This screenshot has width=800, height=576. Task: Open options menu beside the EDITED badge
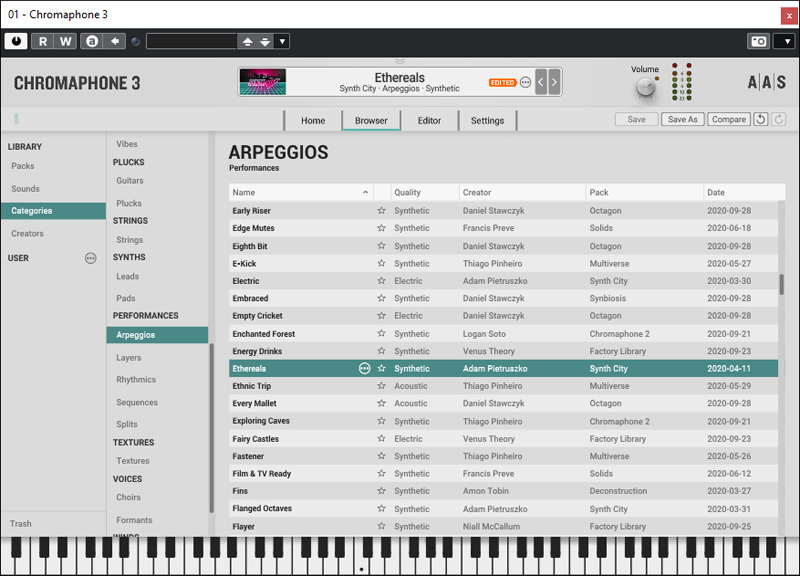pos(525,82)
